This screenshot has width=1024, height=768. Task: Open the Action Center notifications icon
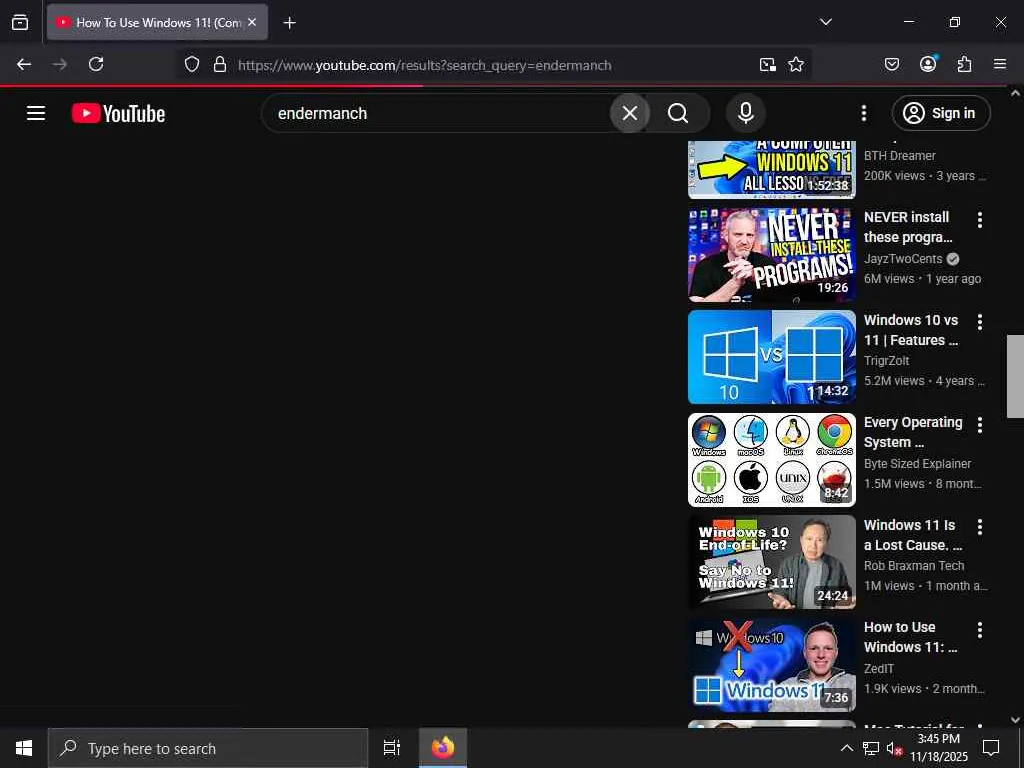991,748
